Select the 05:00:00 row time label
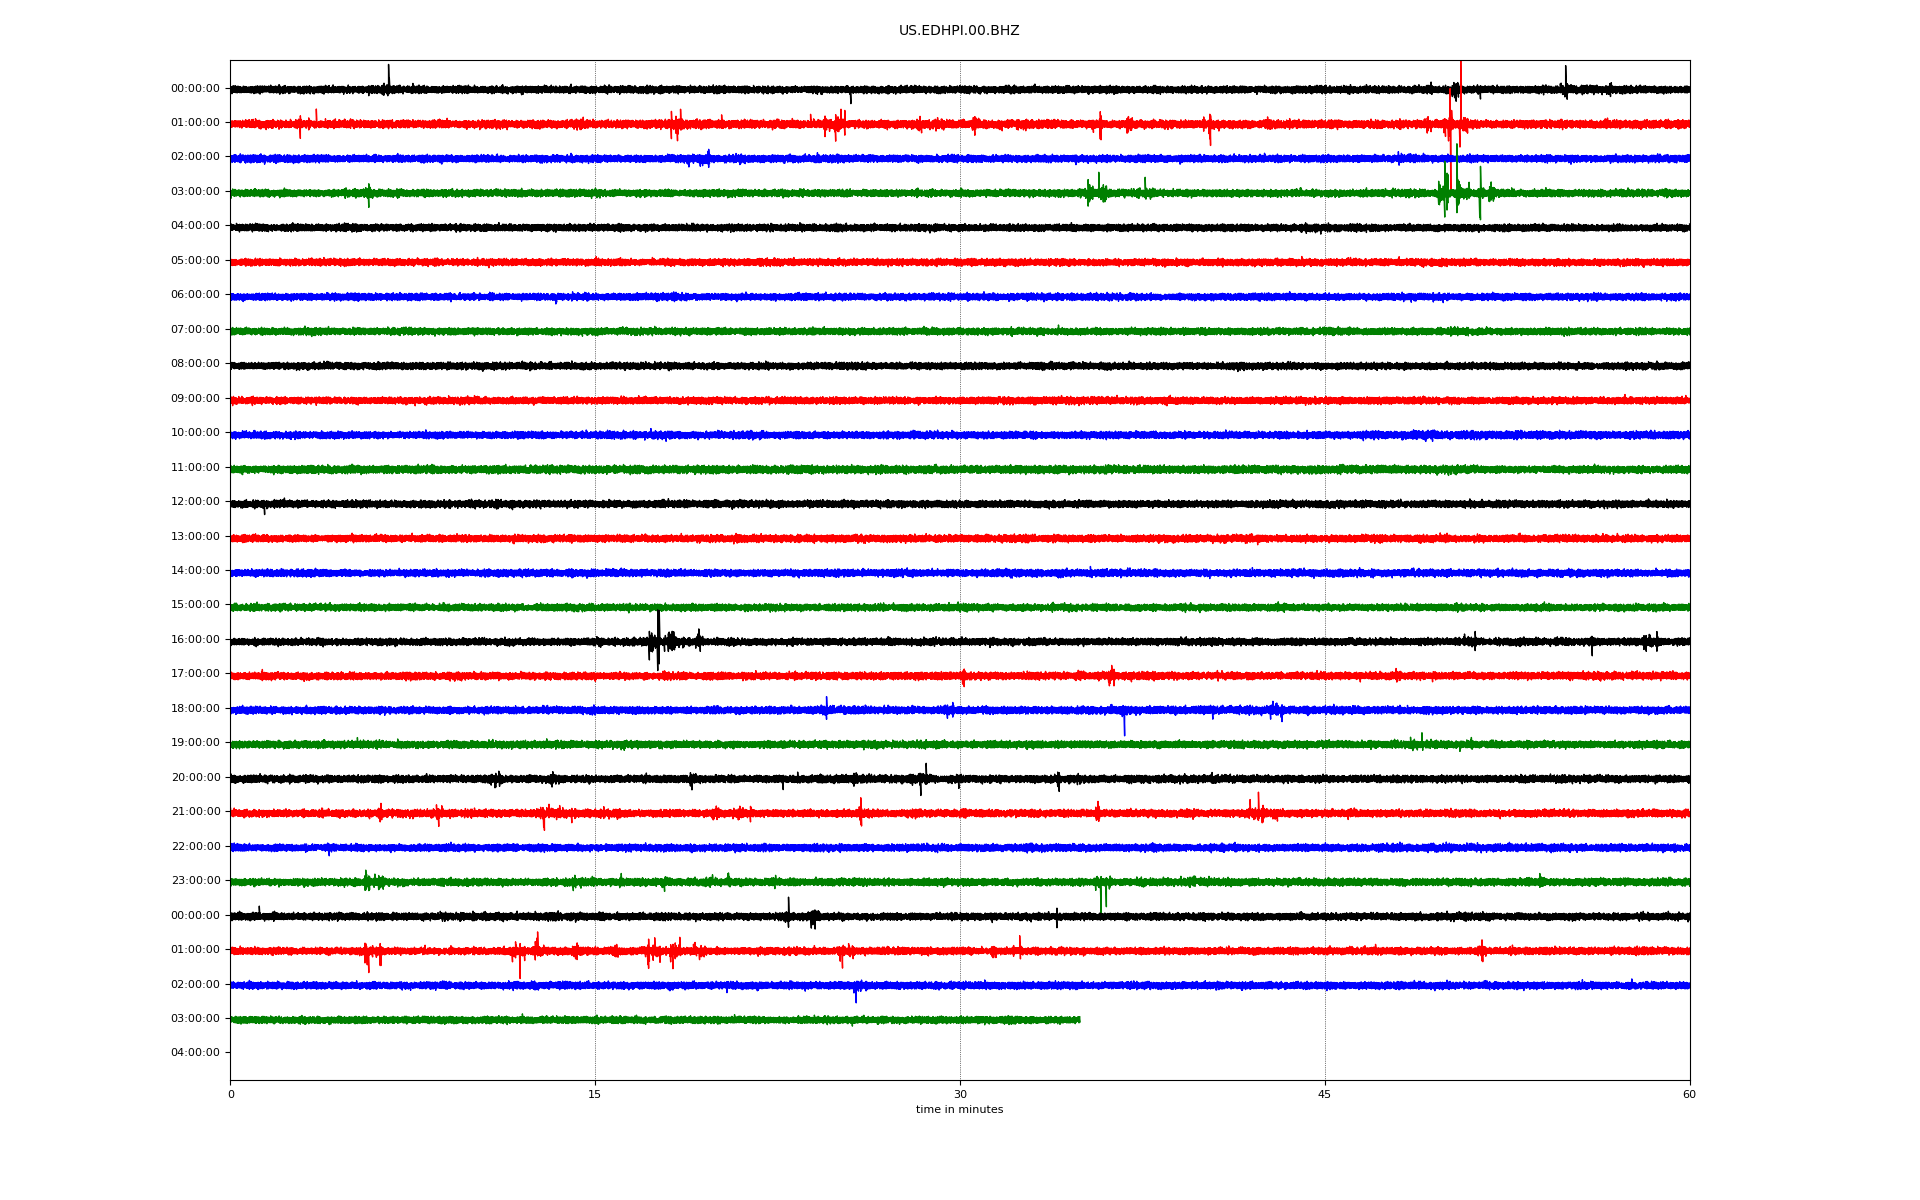 tap(195, 261)
